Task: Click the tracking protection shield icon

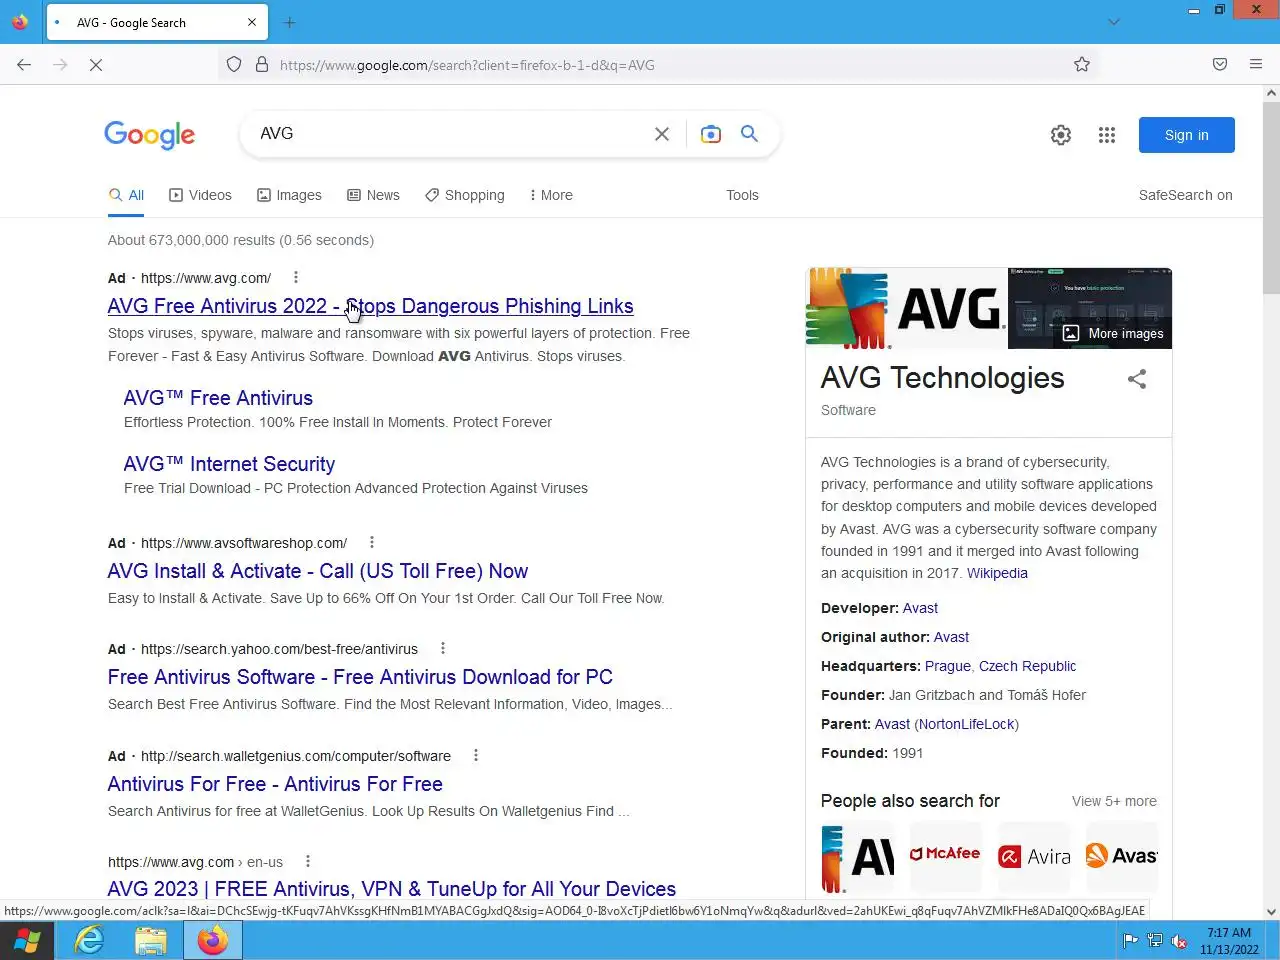Action: (234, 64)
